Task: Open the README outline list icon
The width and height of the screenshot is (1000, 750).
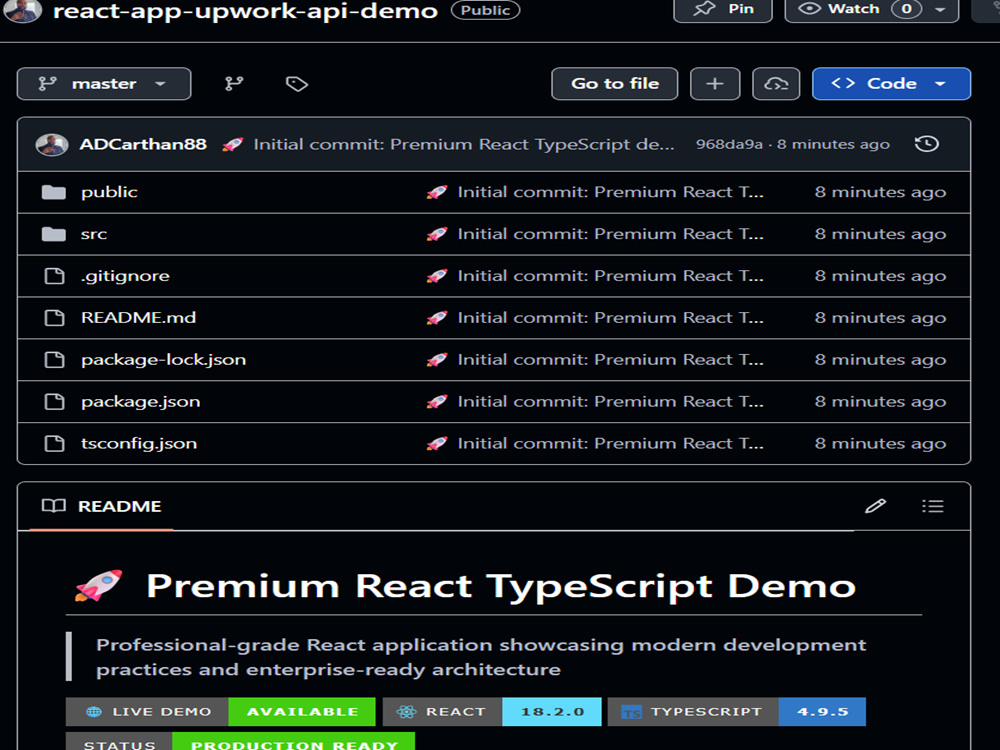Action: click(x=932, y=506)
